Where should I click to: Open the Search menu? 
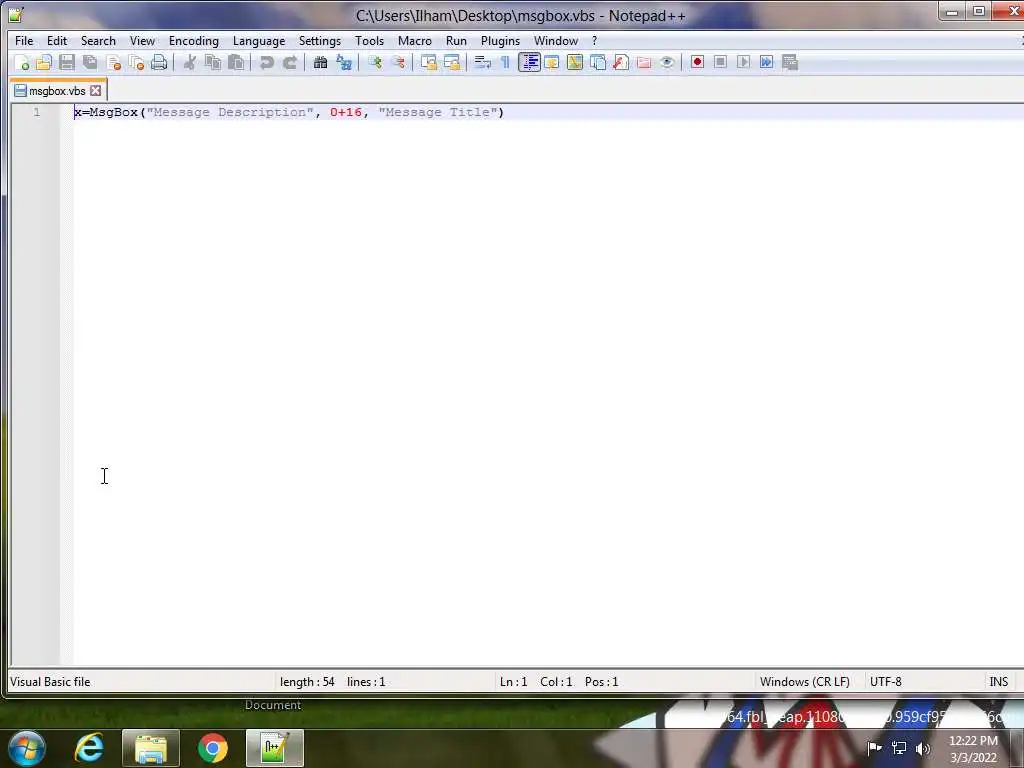(x=98, y=40)
